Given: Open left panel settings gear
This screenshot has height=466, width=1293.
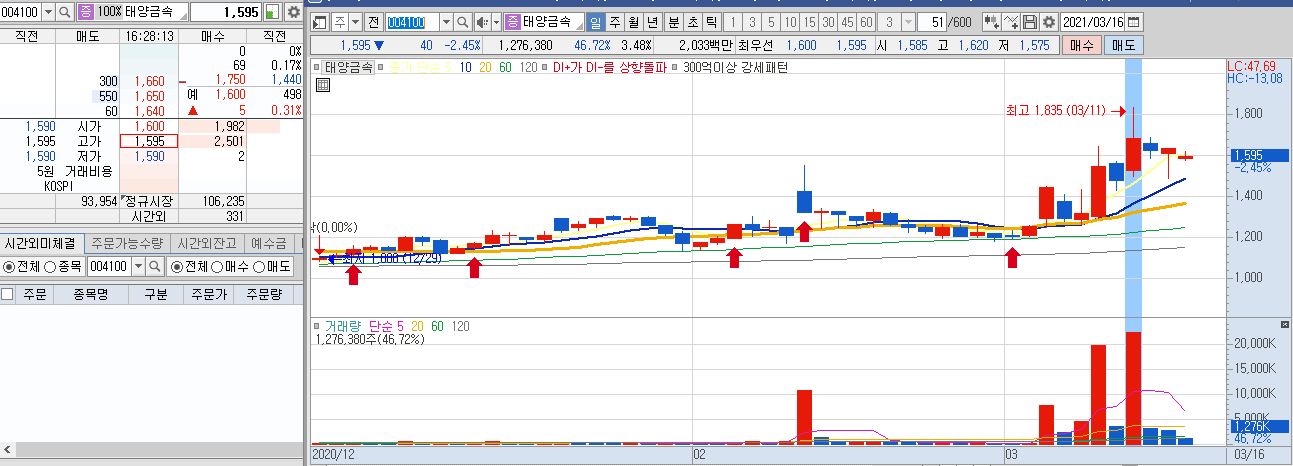Looking at the screenshot, I should pyautogui.click(x=293, y=12).
